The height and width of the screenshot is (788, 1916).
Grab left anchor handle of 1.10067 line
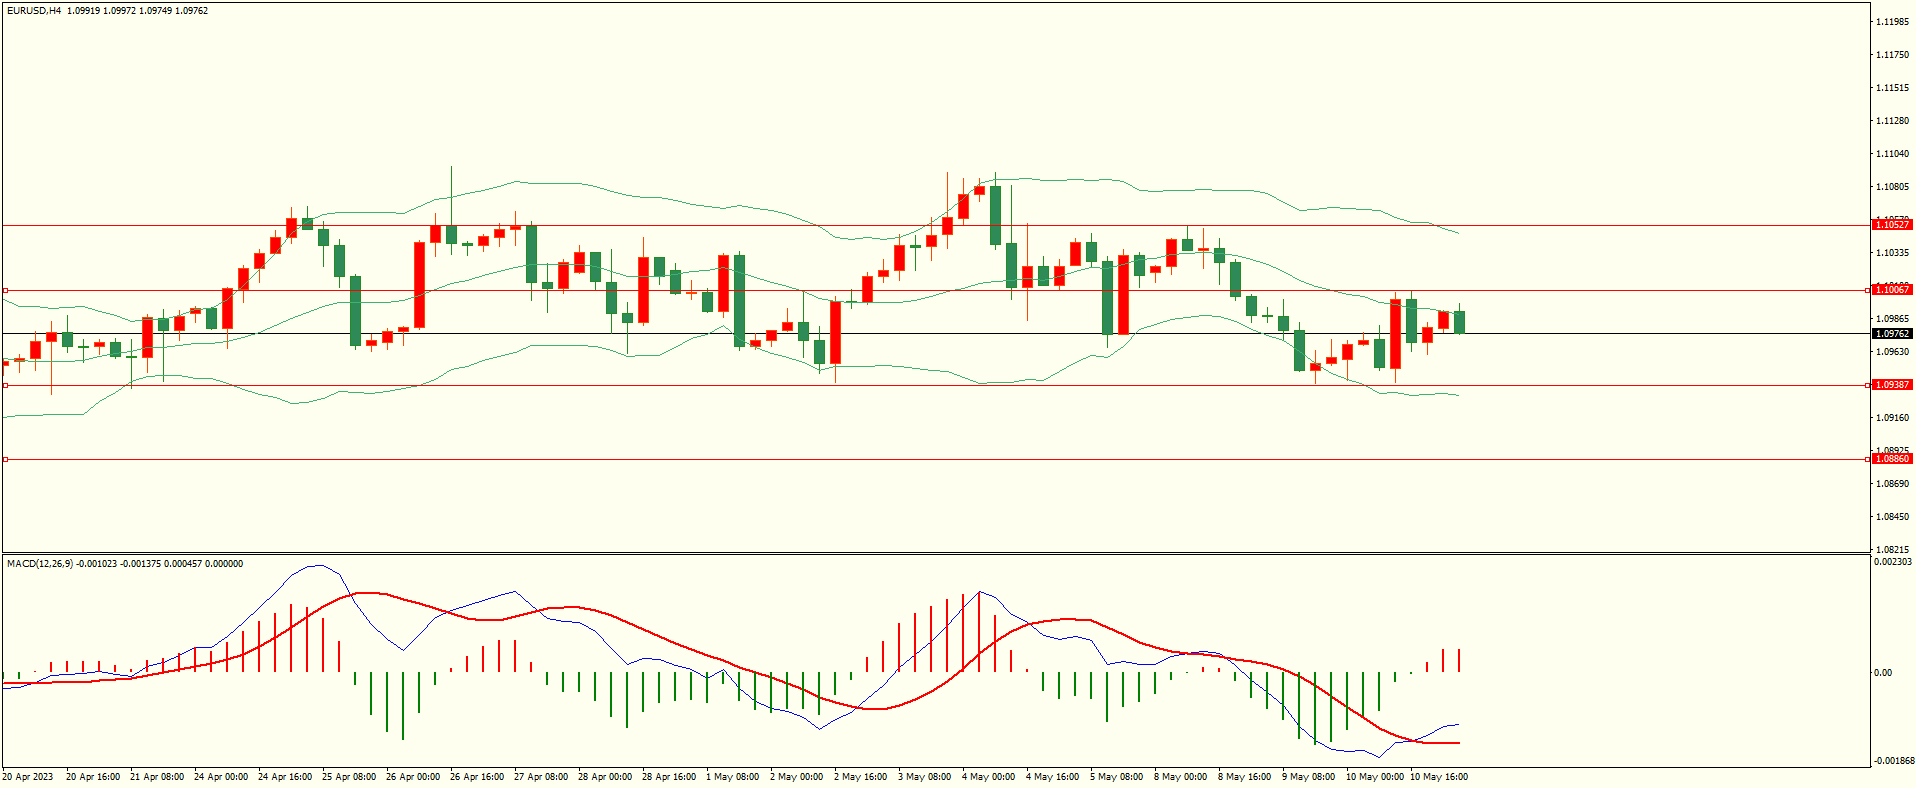click(x=5, y=291)
